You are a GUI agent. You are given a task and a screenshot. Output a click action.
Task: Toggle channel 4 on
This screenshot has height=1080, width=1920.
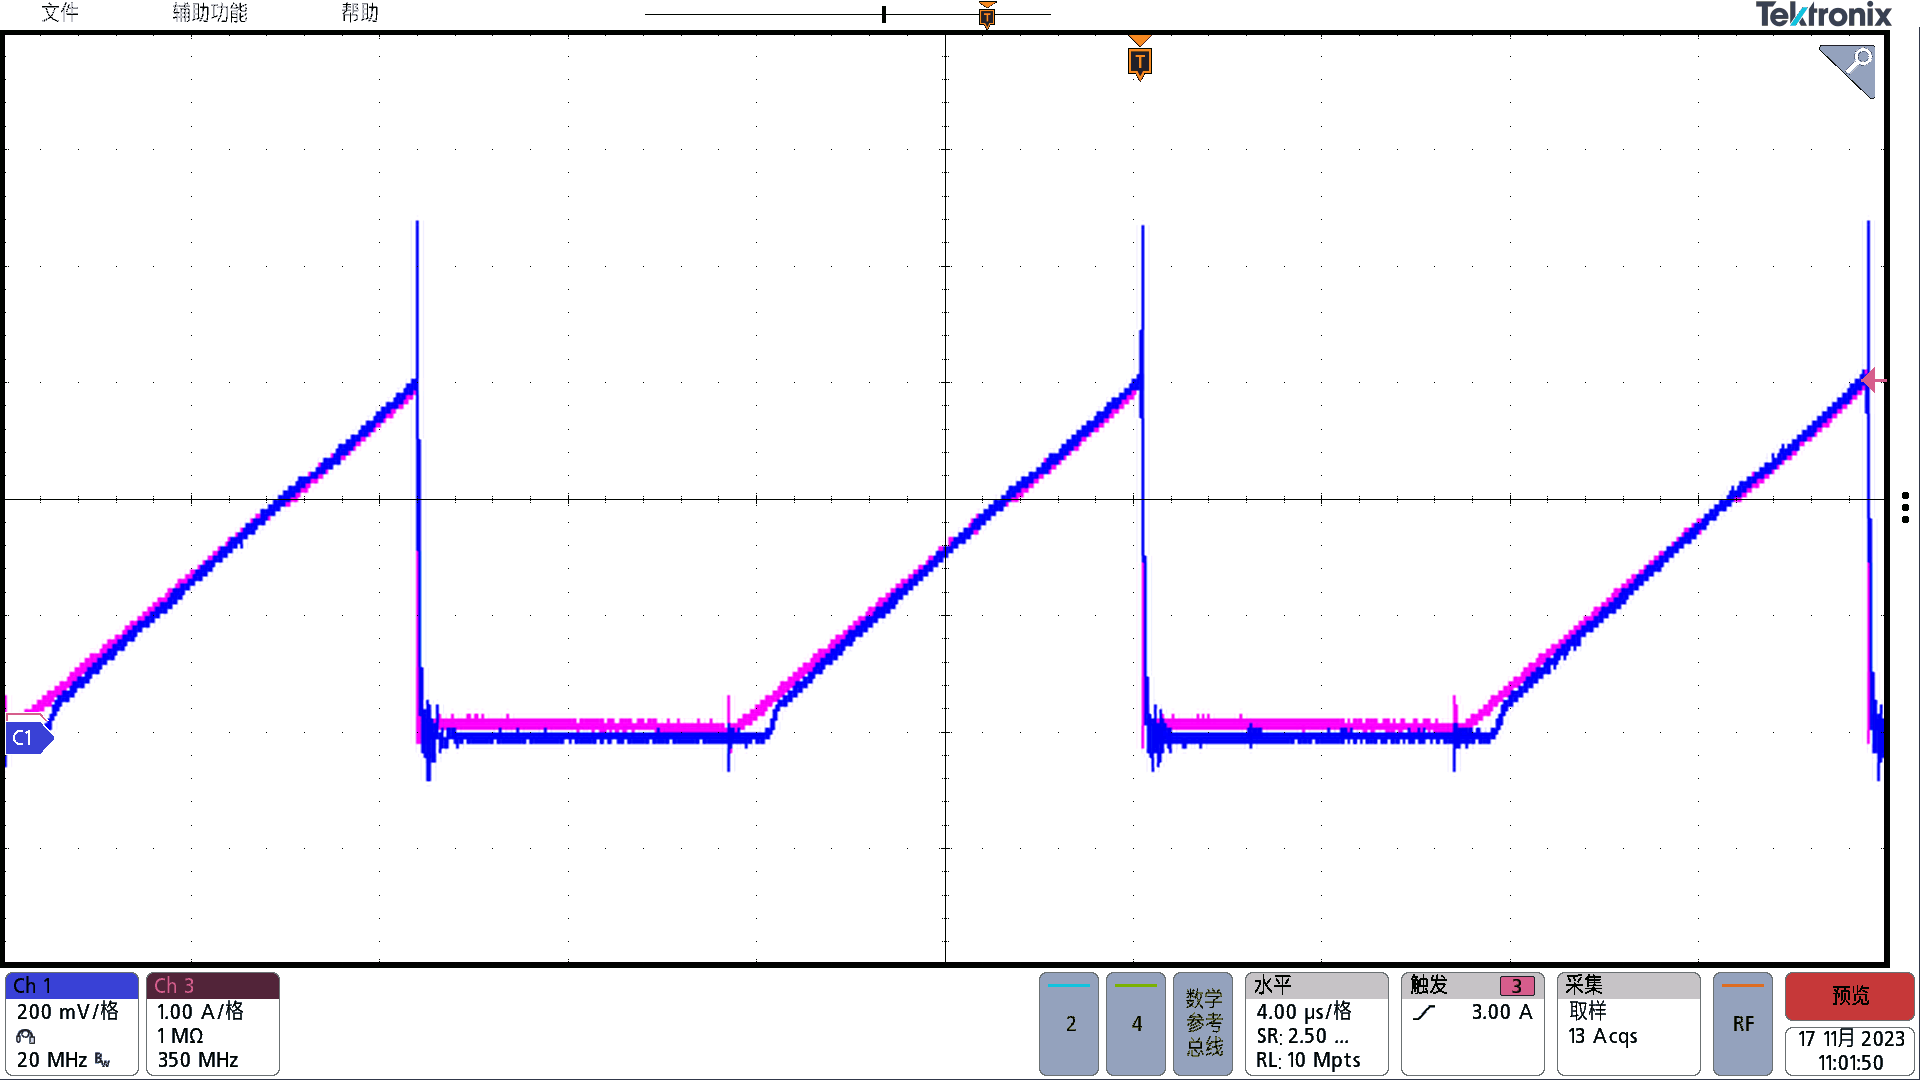(x=1136, y=1024)
